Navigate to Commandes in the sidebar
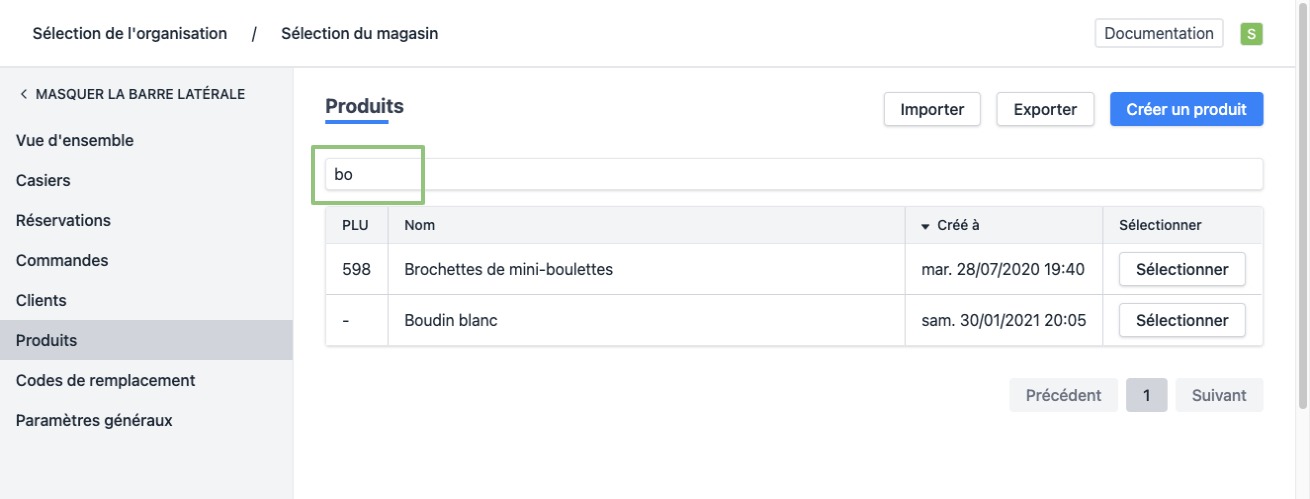 tap(62, 261)
